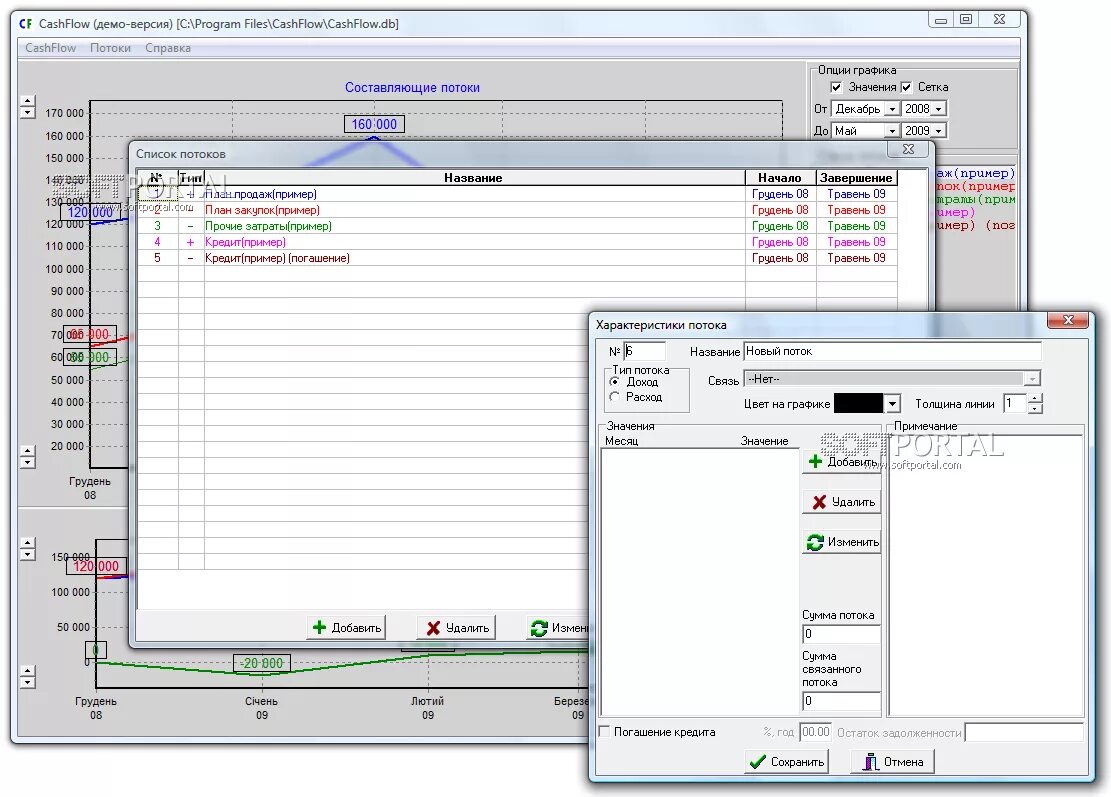Open the CashFlow menu
The height and width of the screenshot is (797, 1111).
[x=50, y=48]
